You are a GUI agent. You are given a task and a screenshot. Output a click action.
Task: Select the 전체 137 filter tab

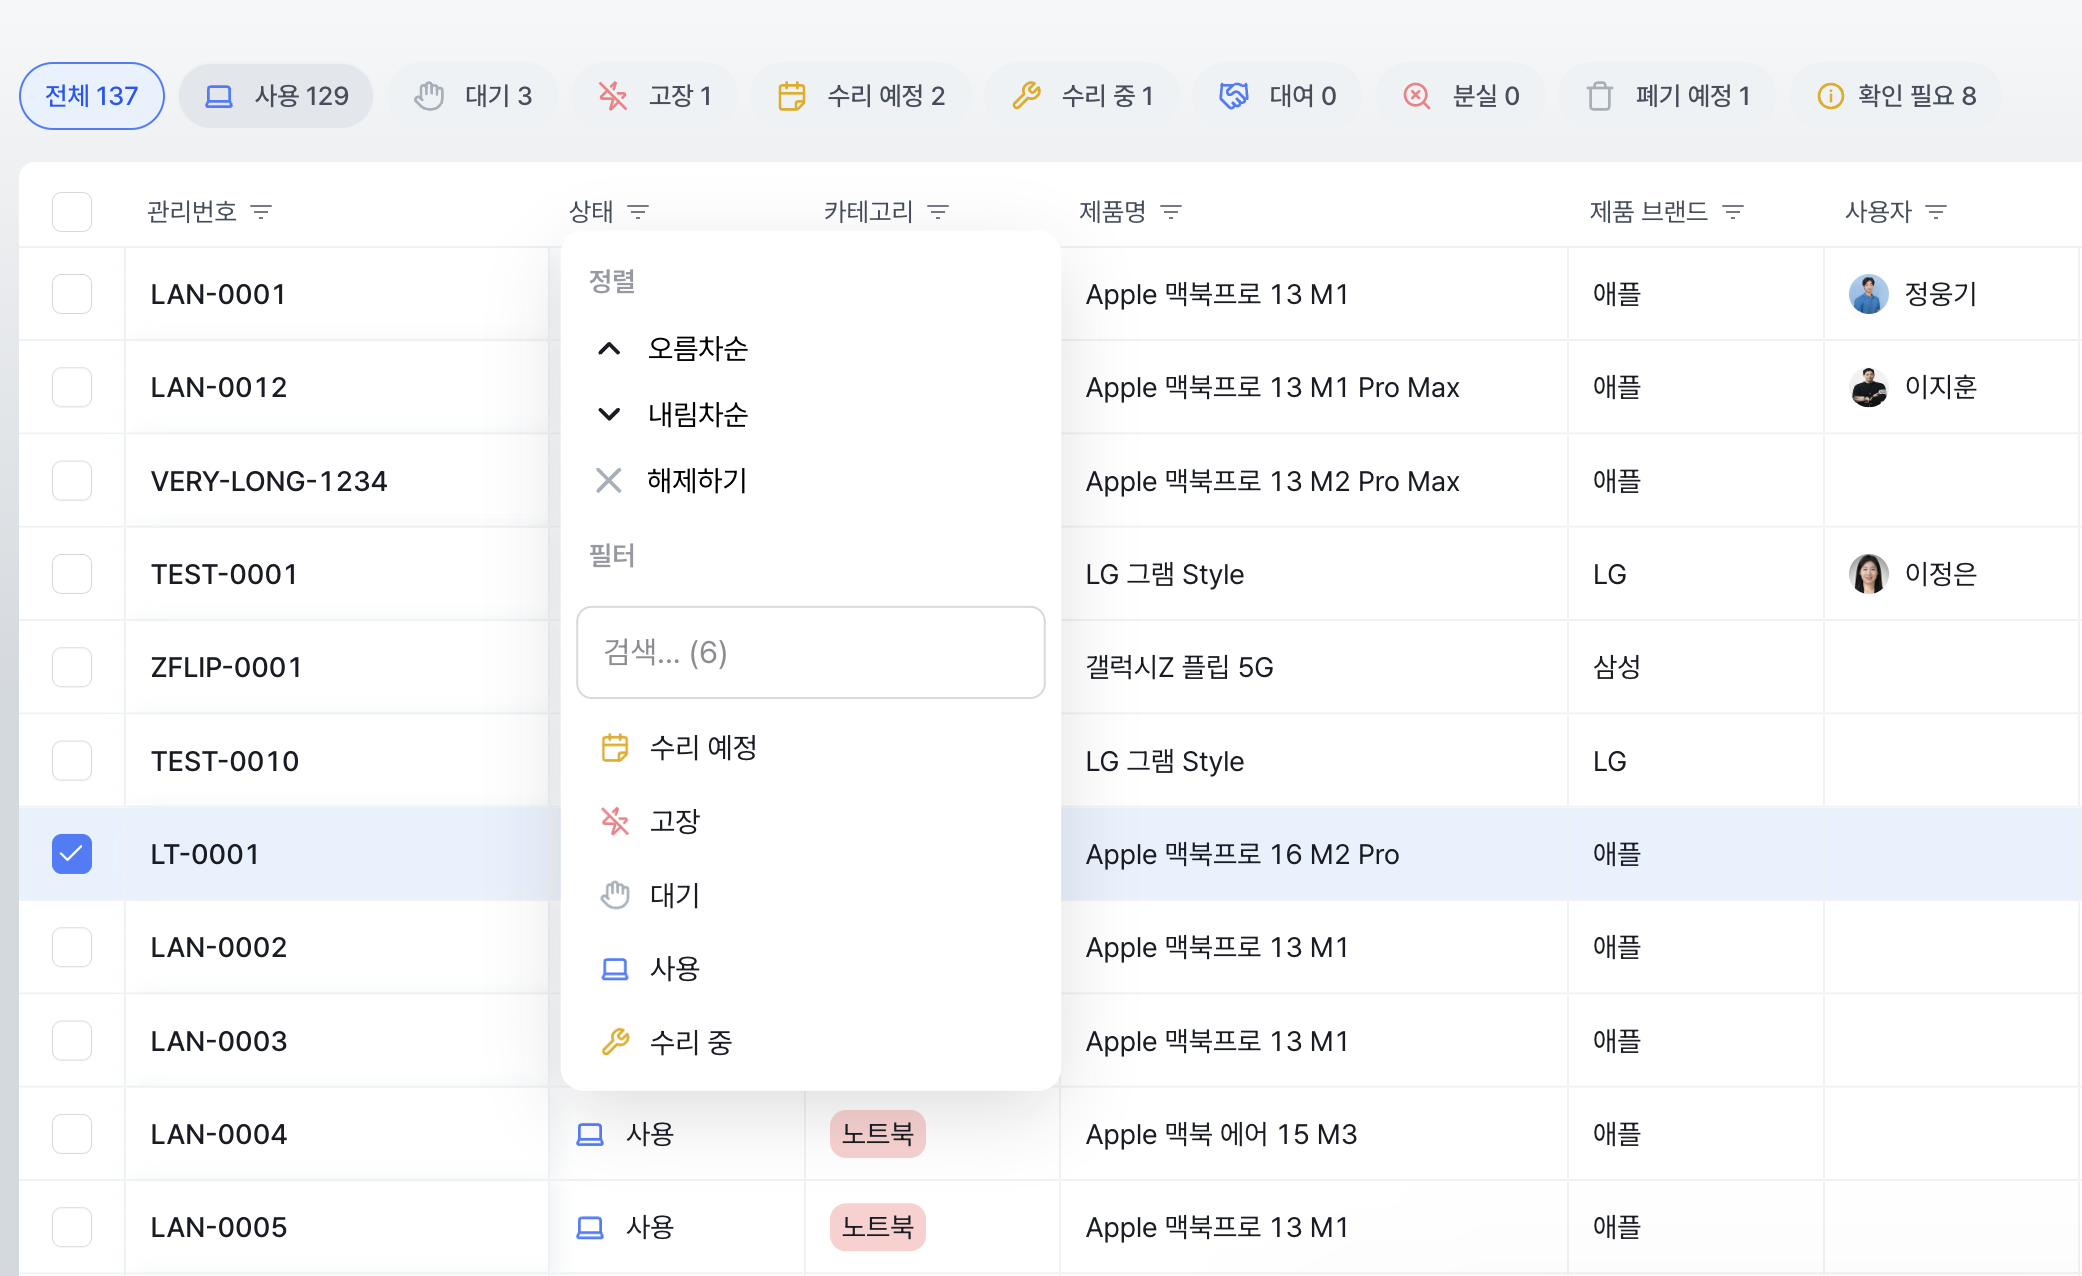92,96
